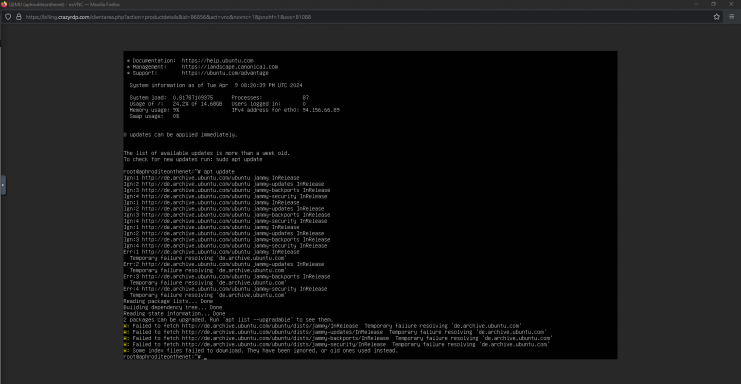Click 'Building dependency tree... Done' line
This screenshot has height=384, width=741.
[172, 307]
